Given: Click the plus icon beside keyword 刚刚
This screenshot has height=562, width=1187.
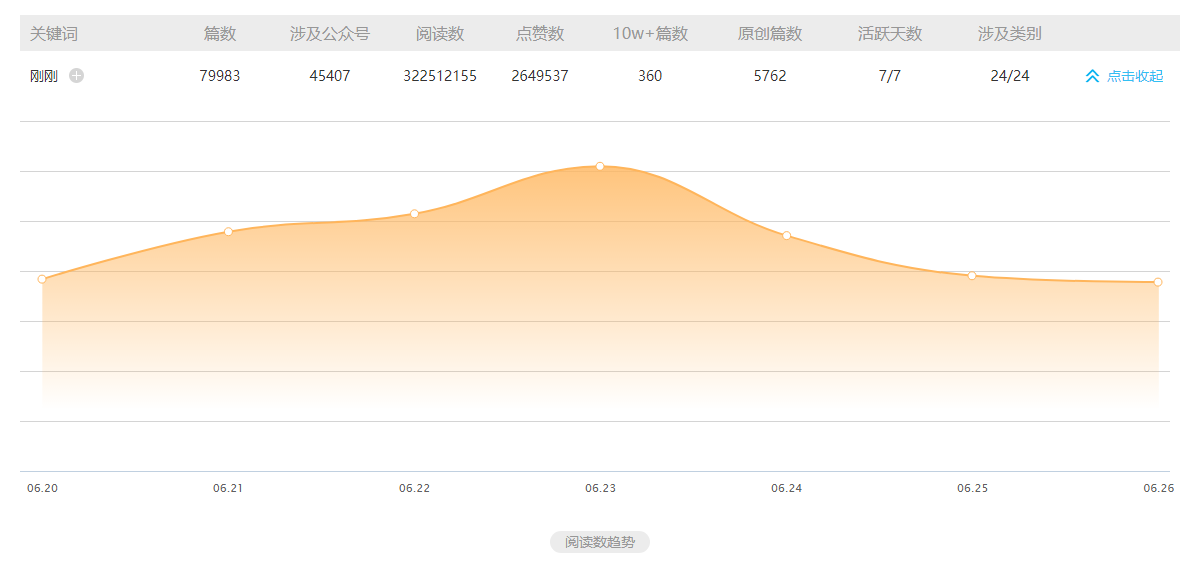Looking at the screenshot, I should (77, 76).
